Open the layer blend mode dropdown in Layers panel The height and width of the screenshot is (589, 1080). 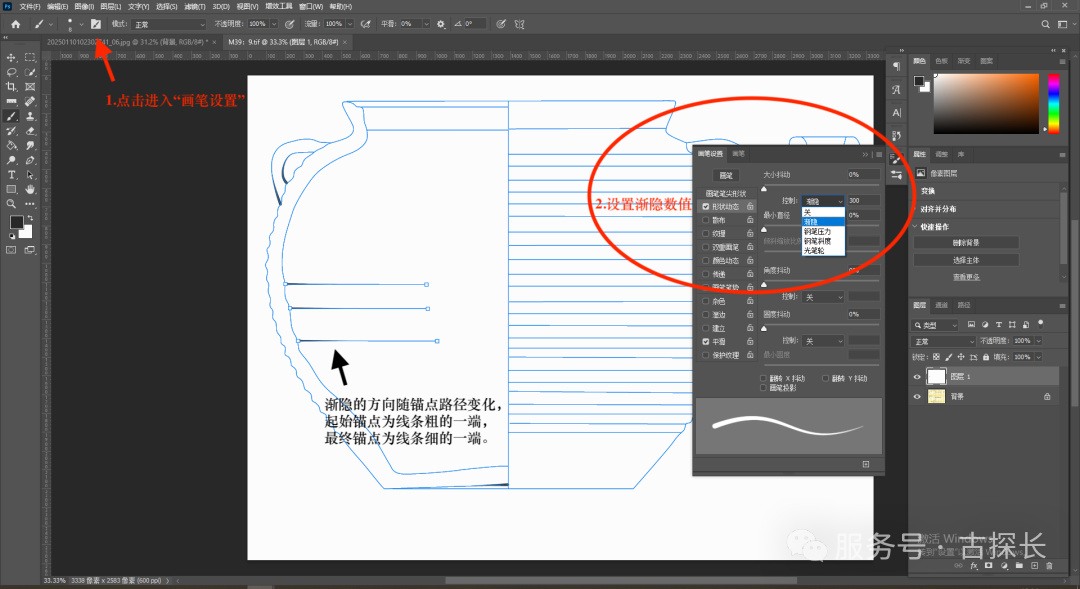pos(944,341)
